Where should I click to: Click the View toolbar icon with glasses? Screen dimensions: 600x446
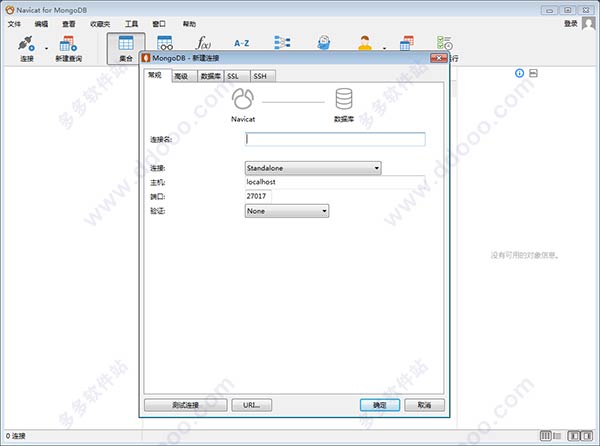(x=165, y=43)
